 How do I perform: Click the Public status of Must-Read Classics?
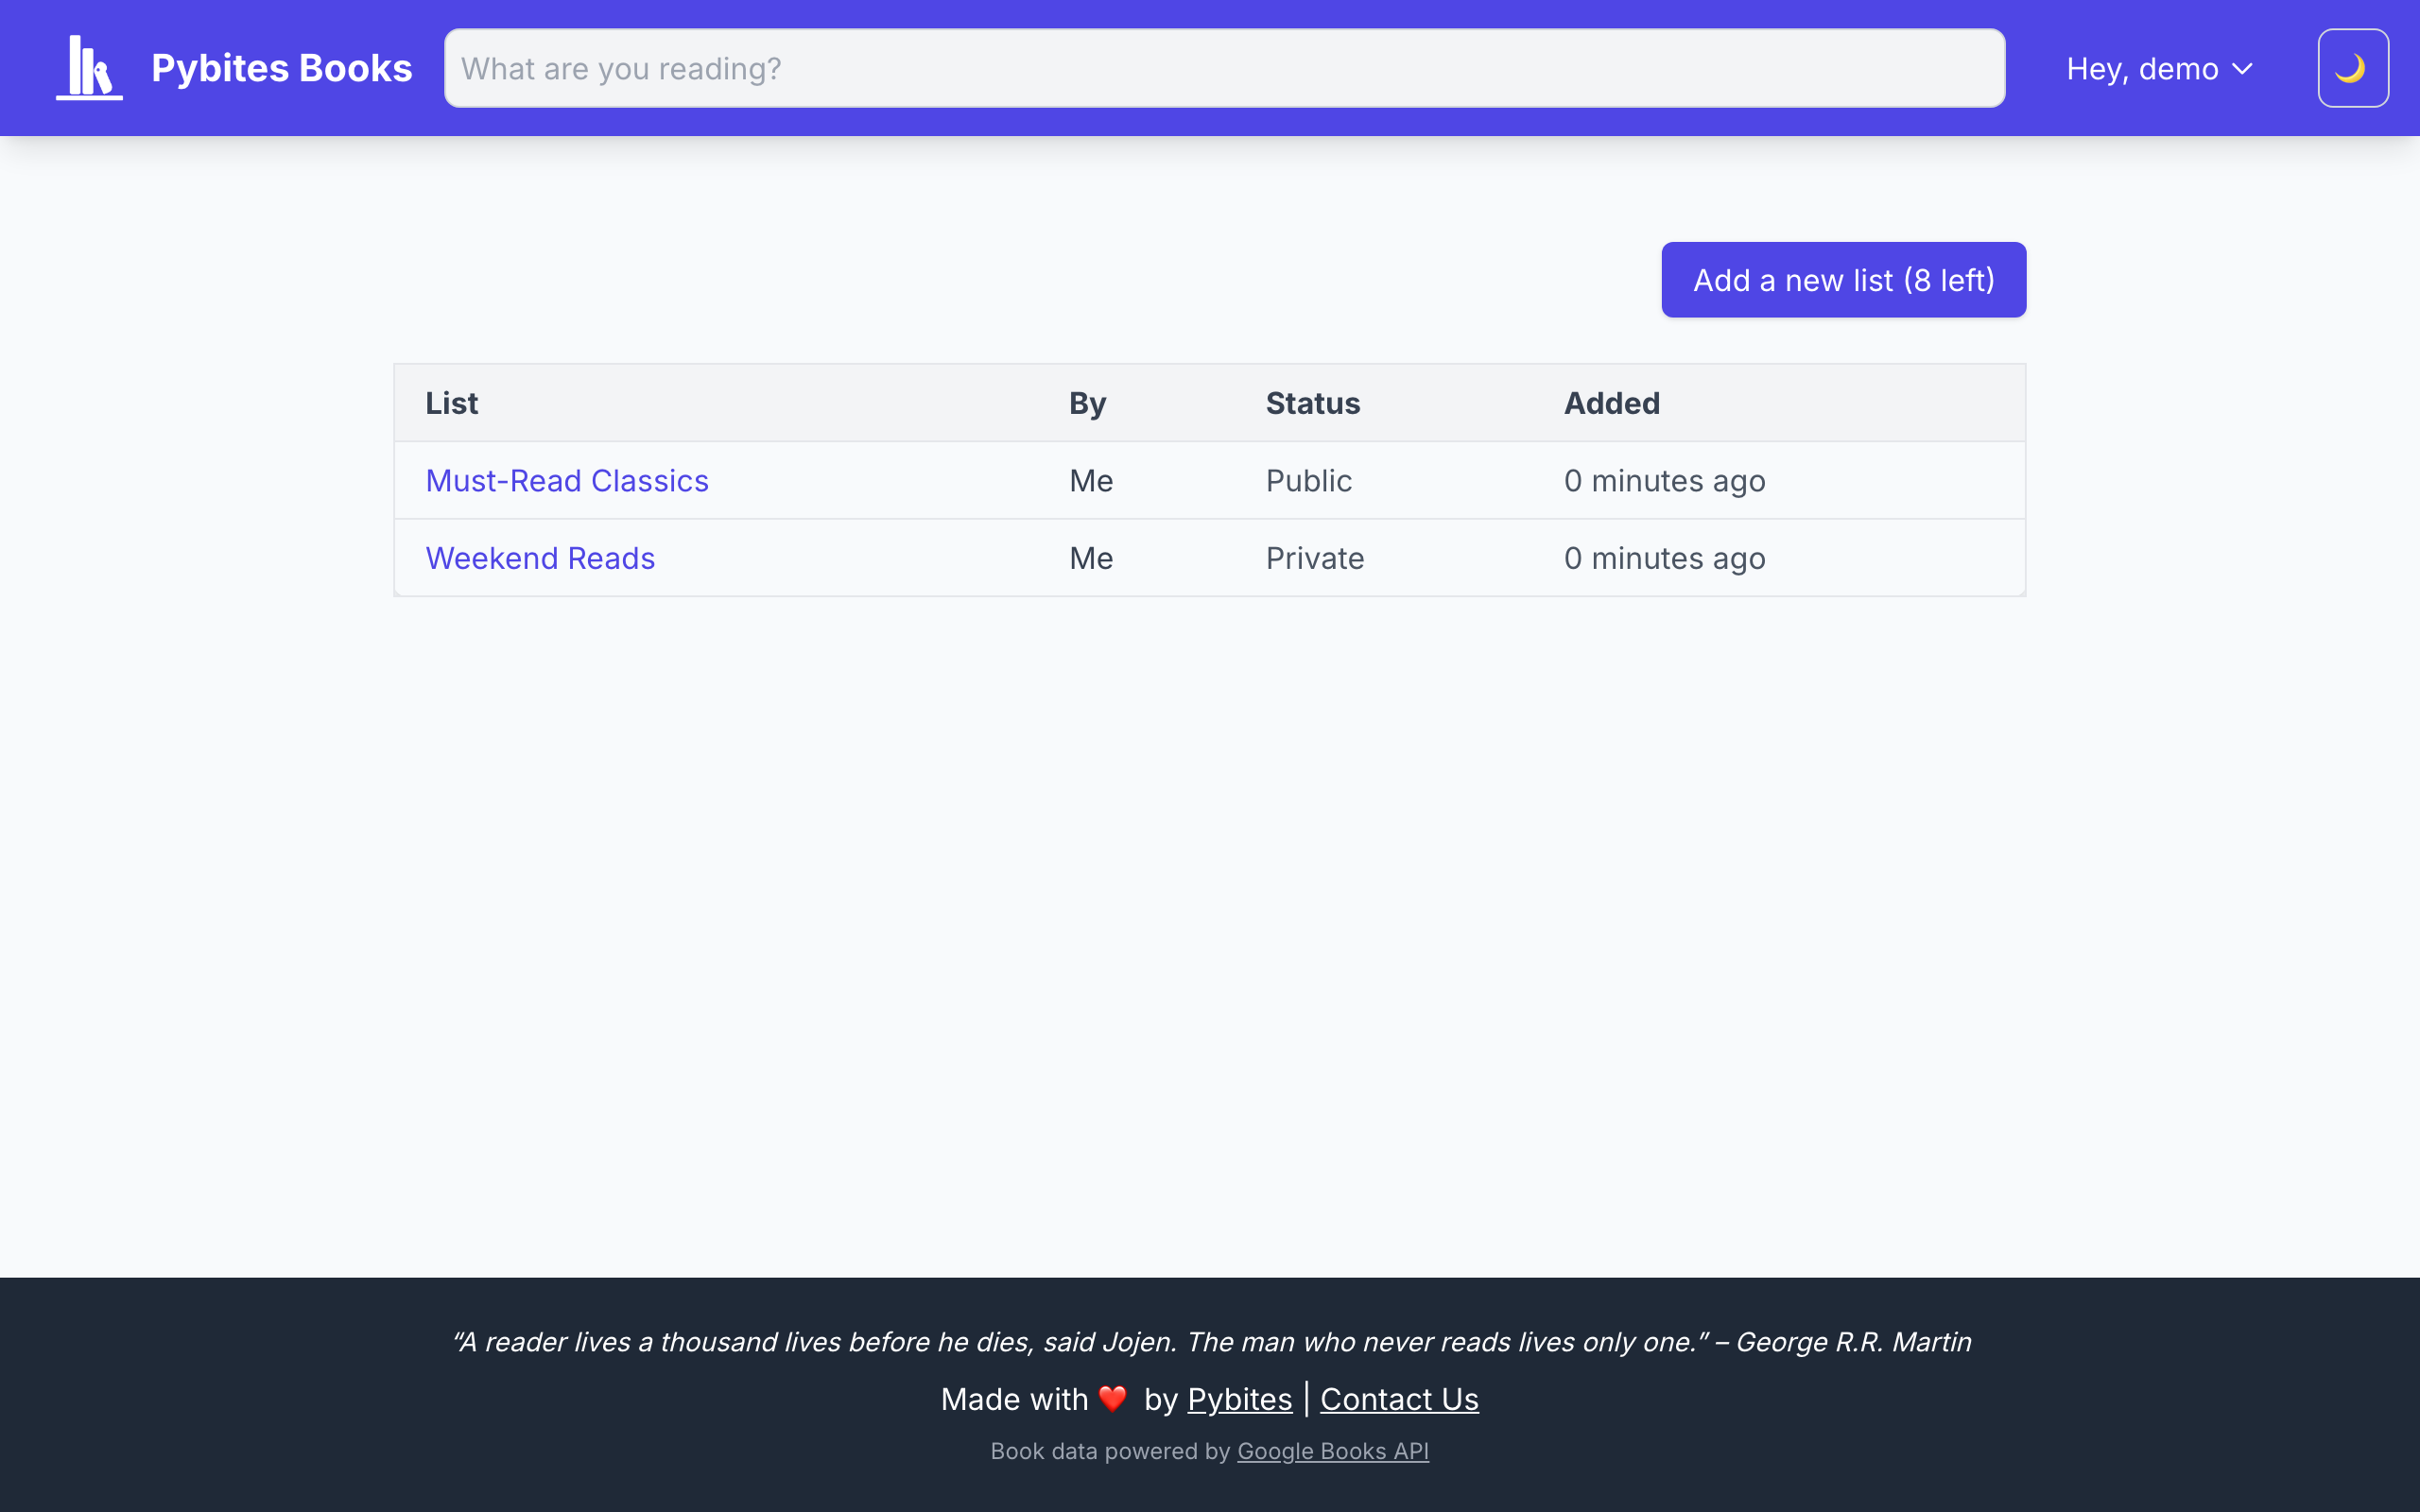(1308, 481)
